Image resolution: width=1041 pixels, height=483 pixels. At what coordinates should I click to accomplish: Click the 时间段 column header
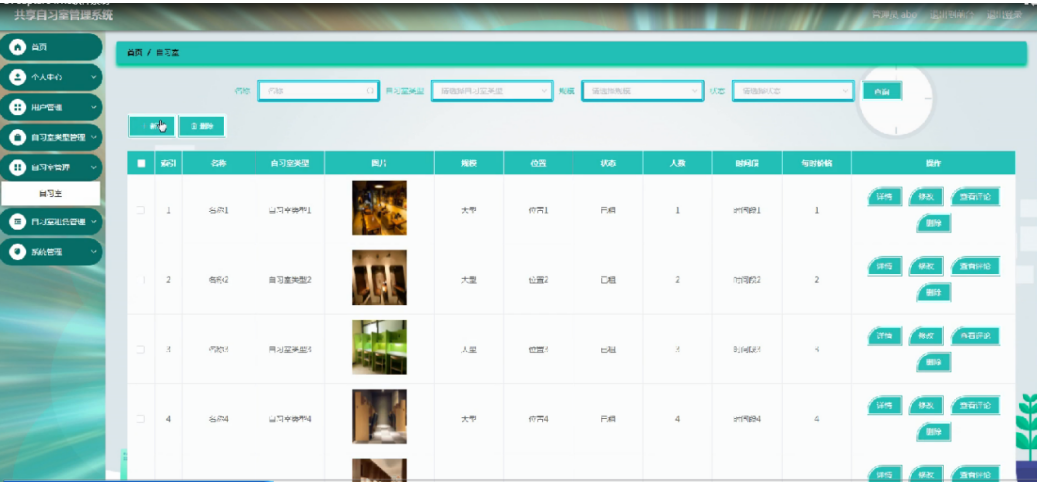[x=747, y=163]
